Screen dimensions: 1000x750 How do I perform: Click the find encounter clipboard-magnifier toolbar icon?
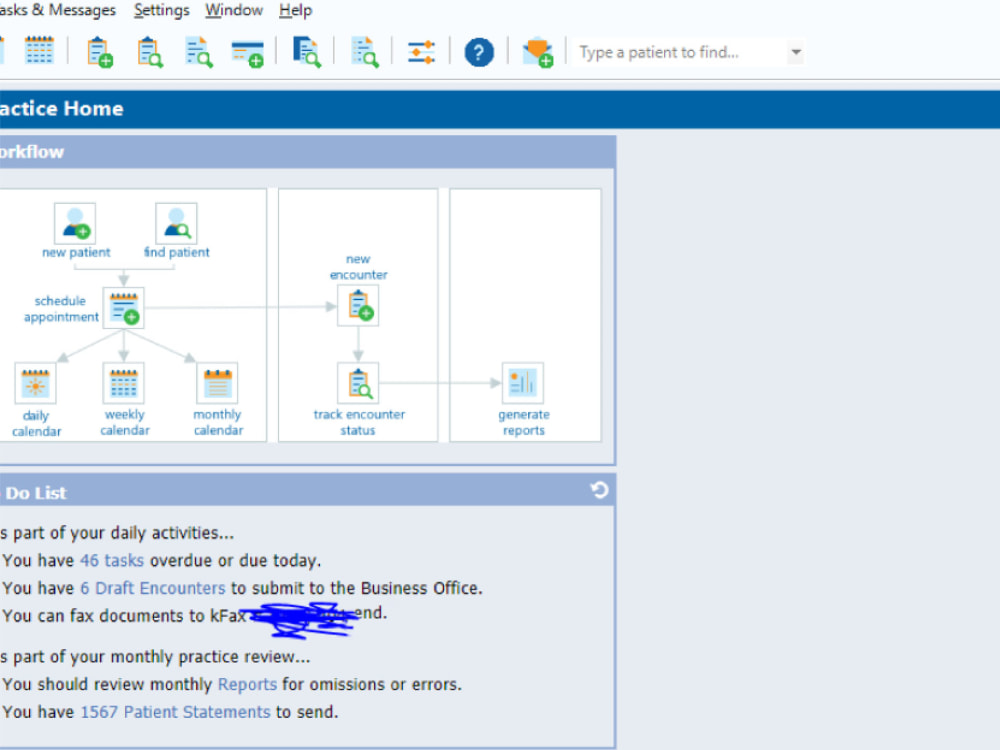coord(150,52)
